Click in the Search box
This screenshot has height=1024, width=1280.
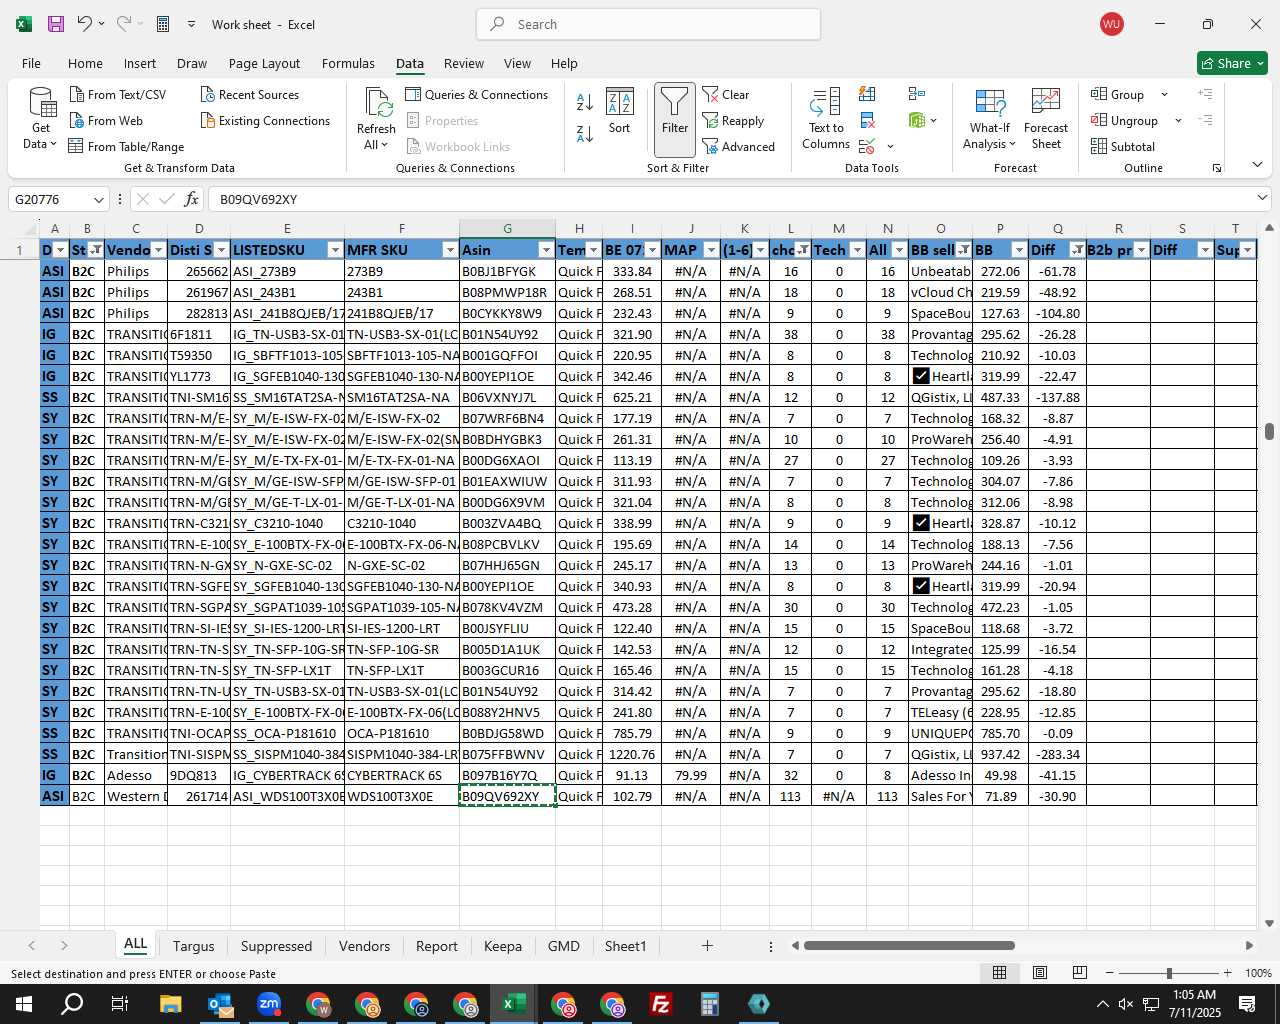click(648, 24)
